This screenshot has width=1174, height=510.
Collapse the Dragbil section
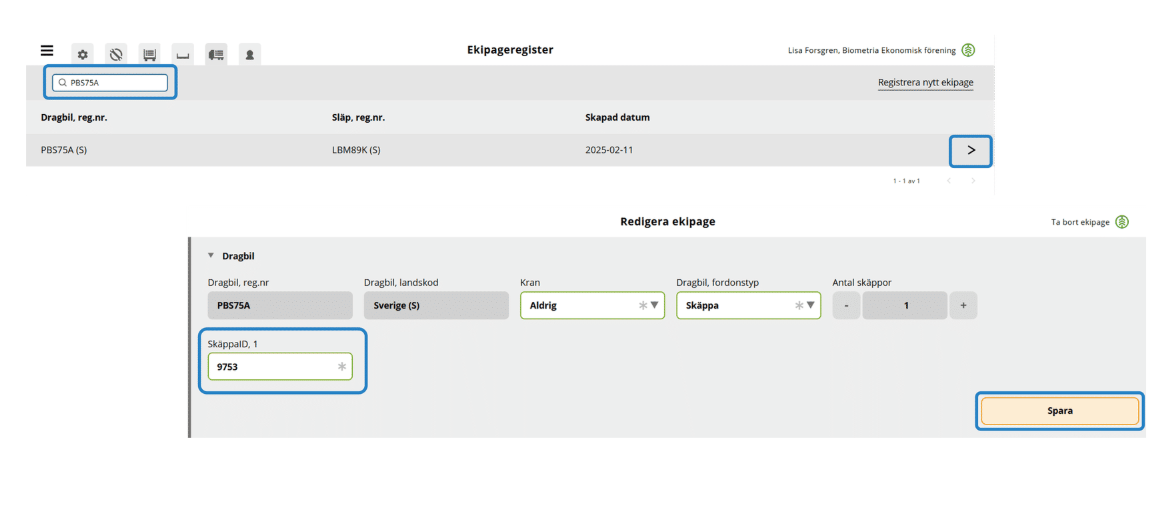tap(211, 256)
